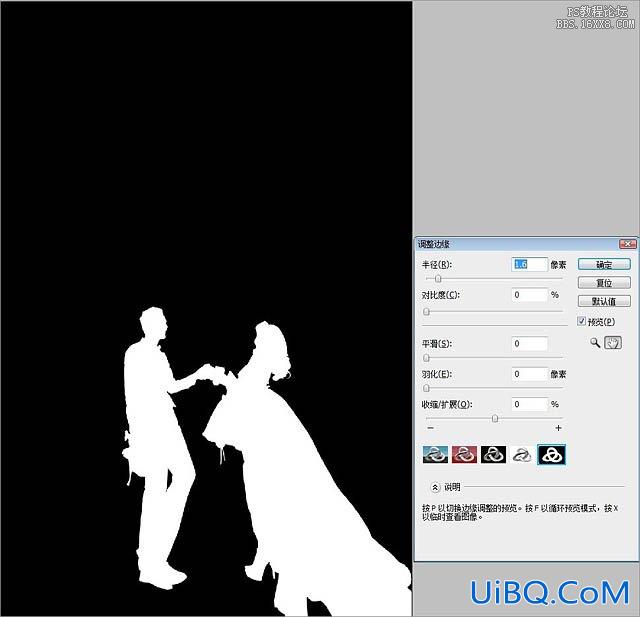Click the 半径 radius slider handle
Image resolution: width=640 pixels, height=617 pixels.
click(438, 279)
